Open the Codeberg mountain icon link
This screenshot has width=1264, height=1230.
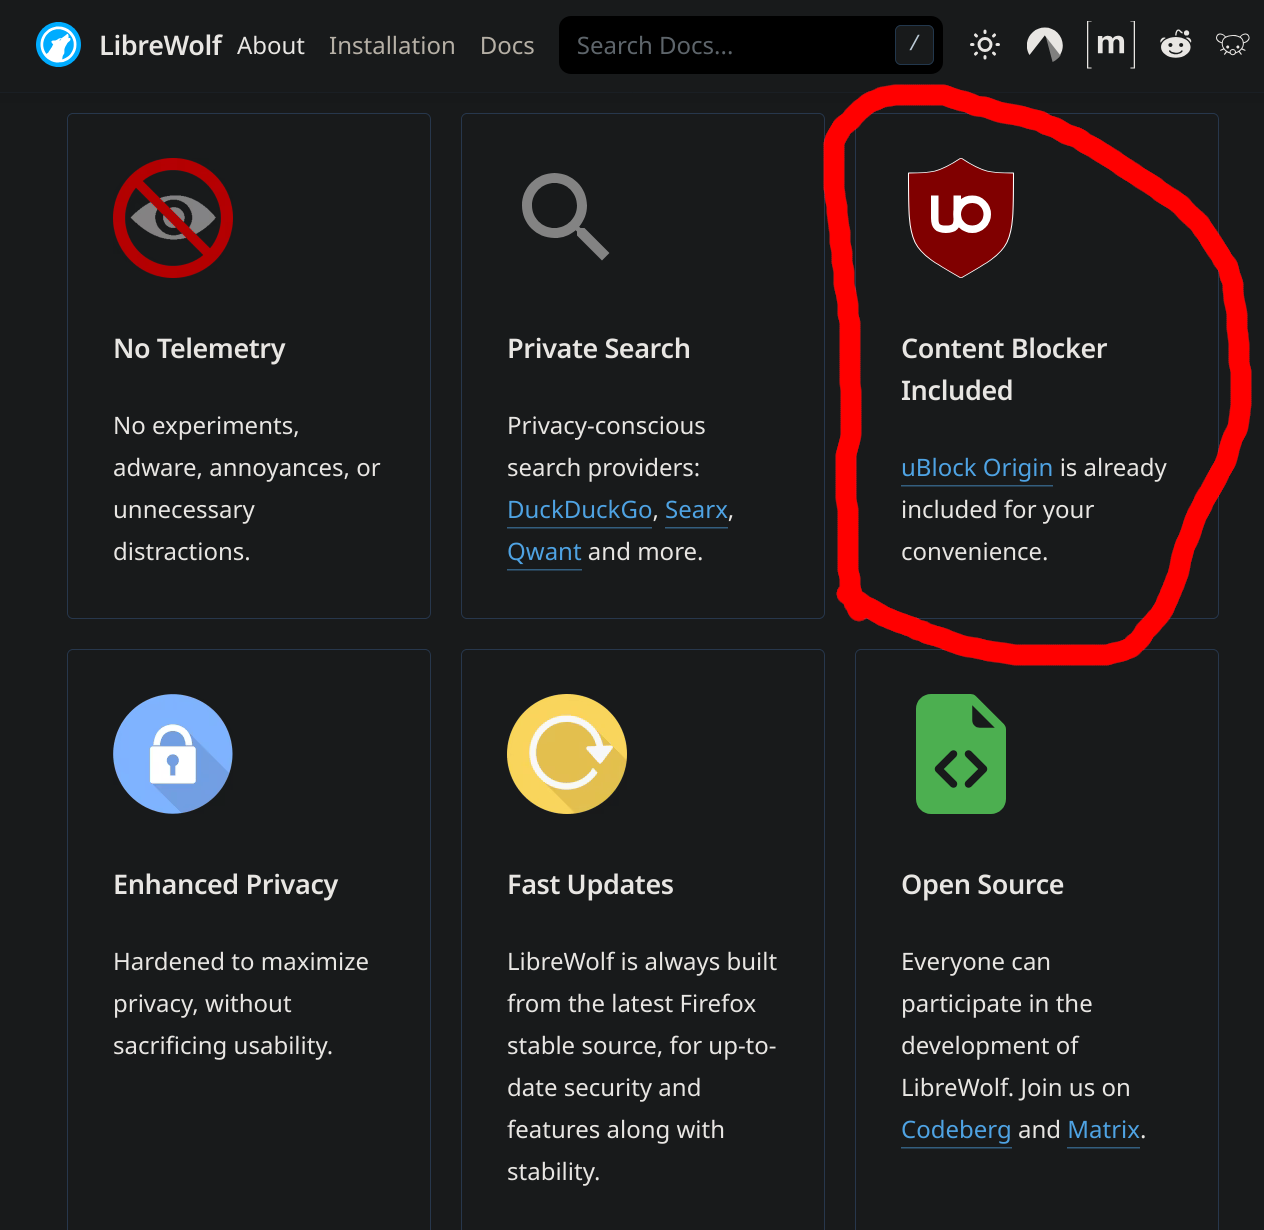(1045, 45)
